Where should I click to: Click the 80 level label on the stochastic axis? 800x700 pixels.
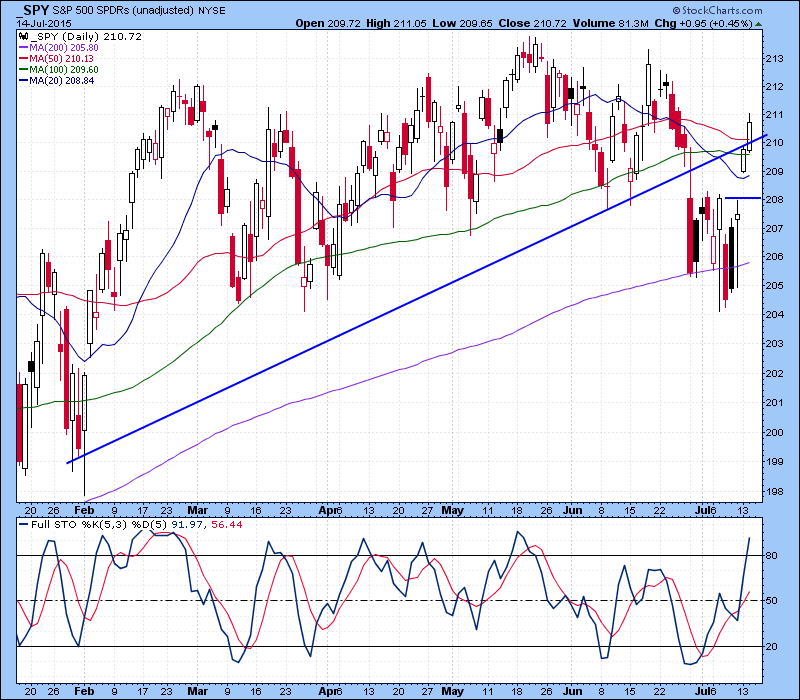click(771, 555)
